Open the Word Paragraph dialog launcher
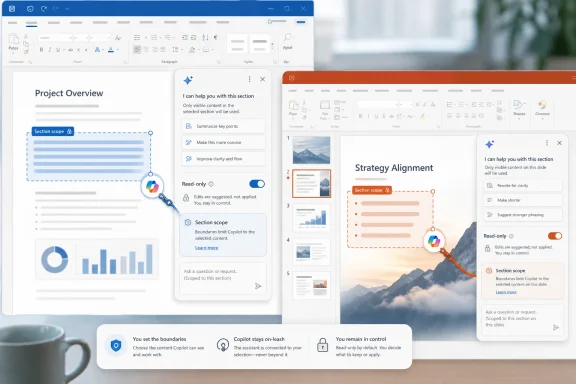The width and height of the screenshot is (576, 384). point(219,62)
